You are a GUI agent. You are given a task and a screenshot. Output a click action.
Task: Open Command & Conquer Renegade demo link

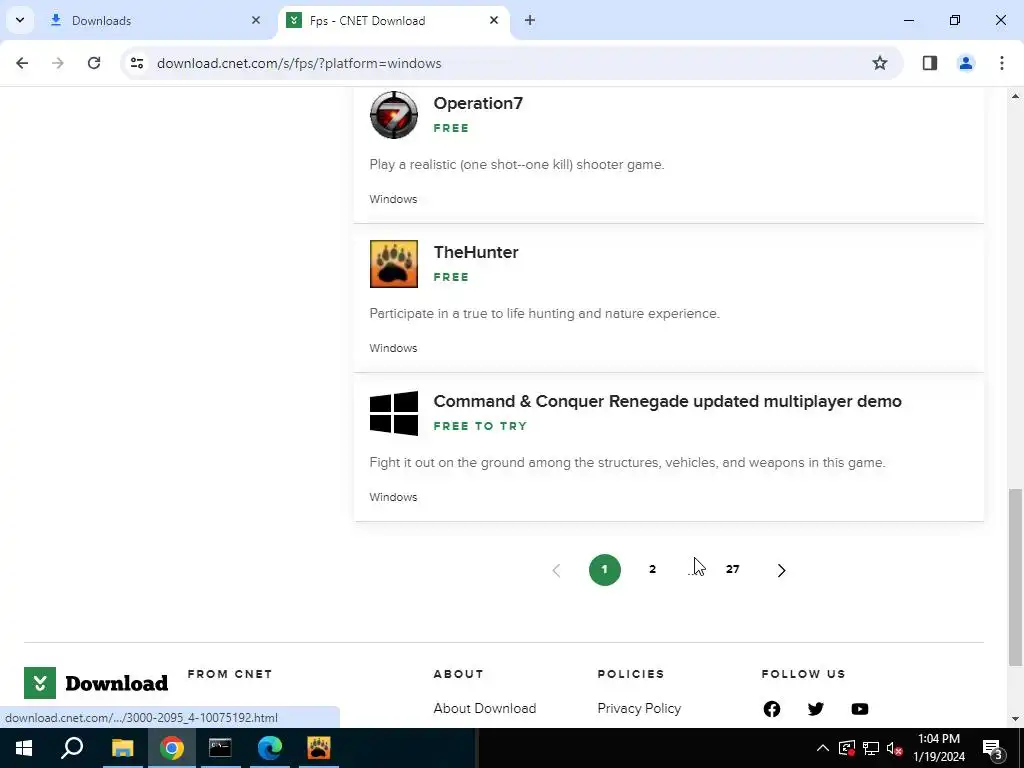coord(667,401)
